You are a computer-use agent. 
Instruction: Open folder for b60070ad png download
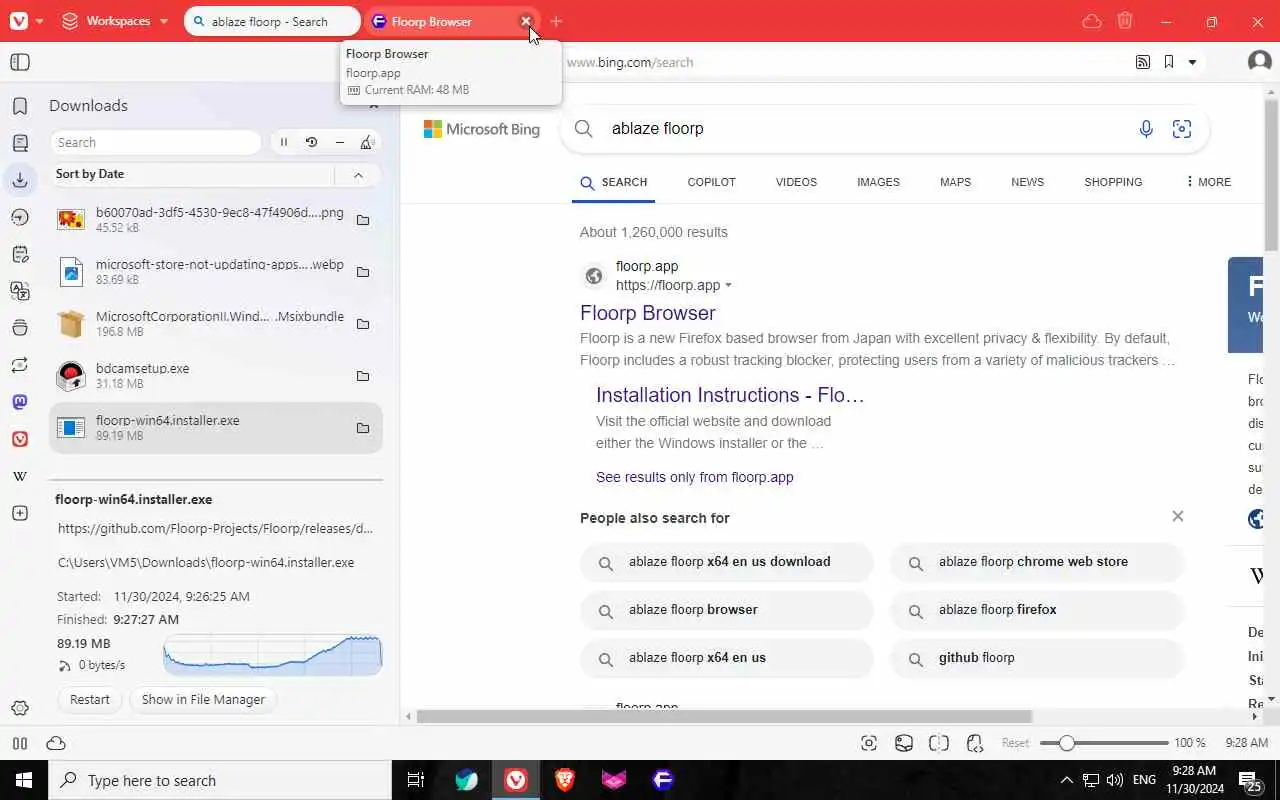click(363, 220)
